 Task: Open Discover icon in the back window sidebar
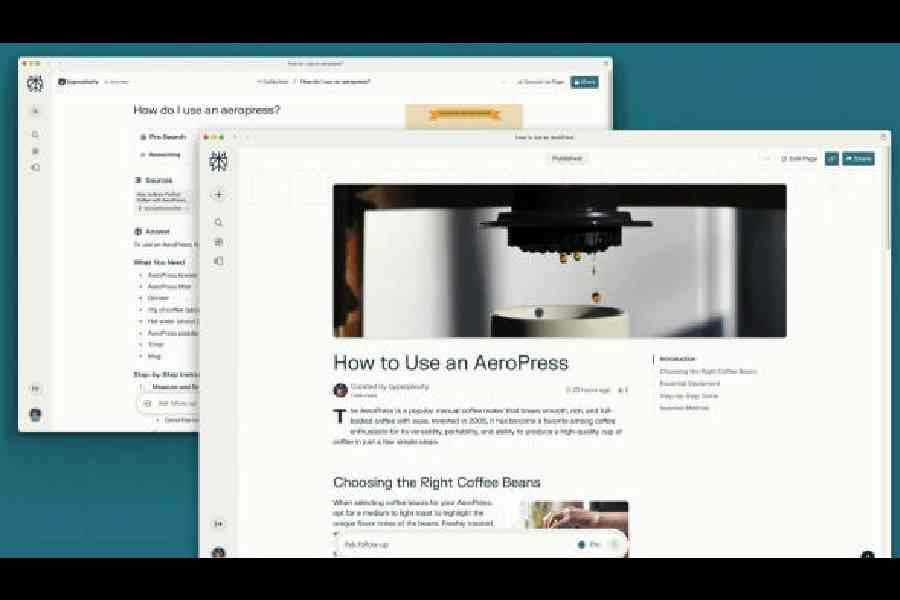tap(36, 151)
